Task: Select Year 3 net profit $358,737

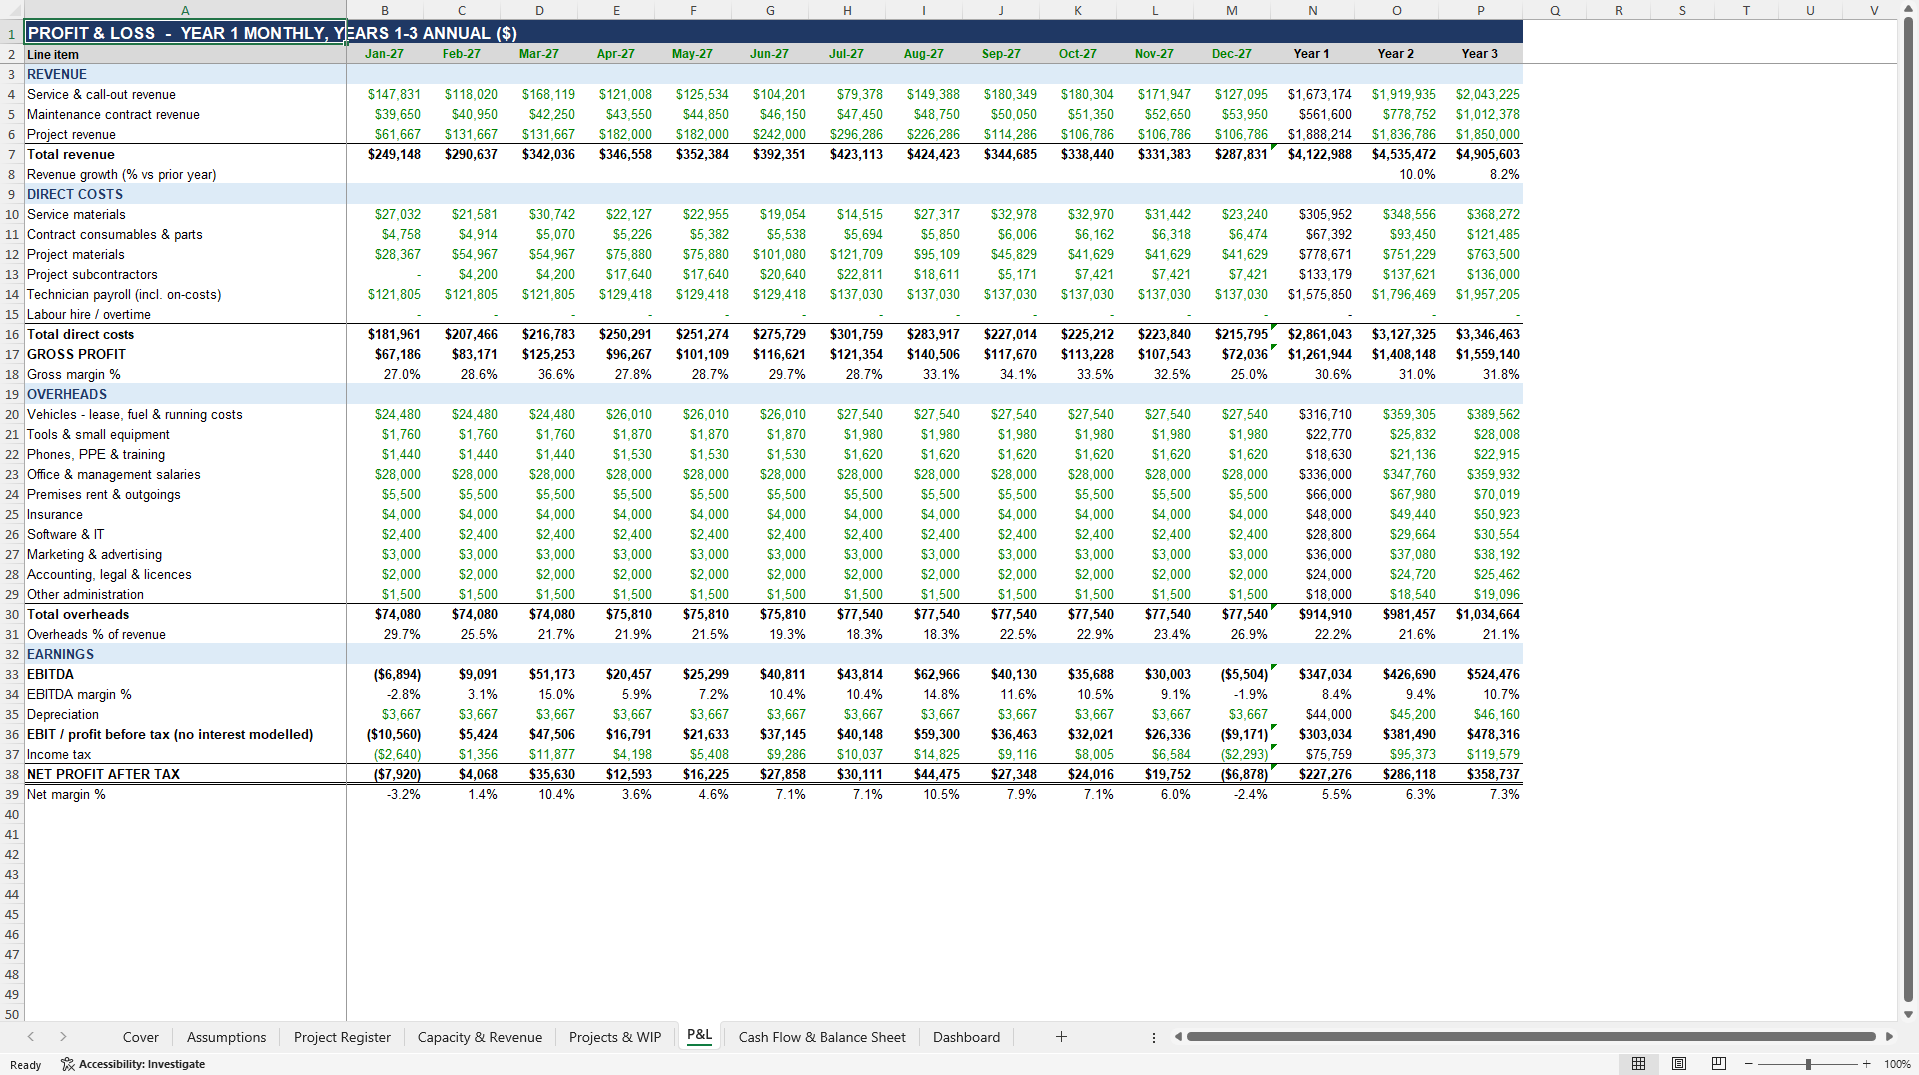Action: point(1480,774)
